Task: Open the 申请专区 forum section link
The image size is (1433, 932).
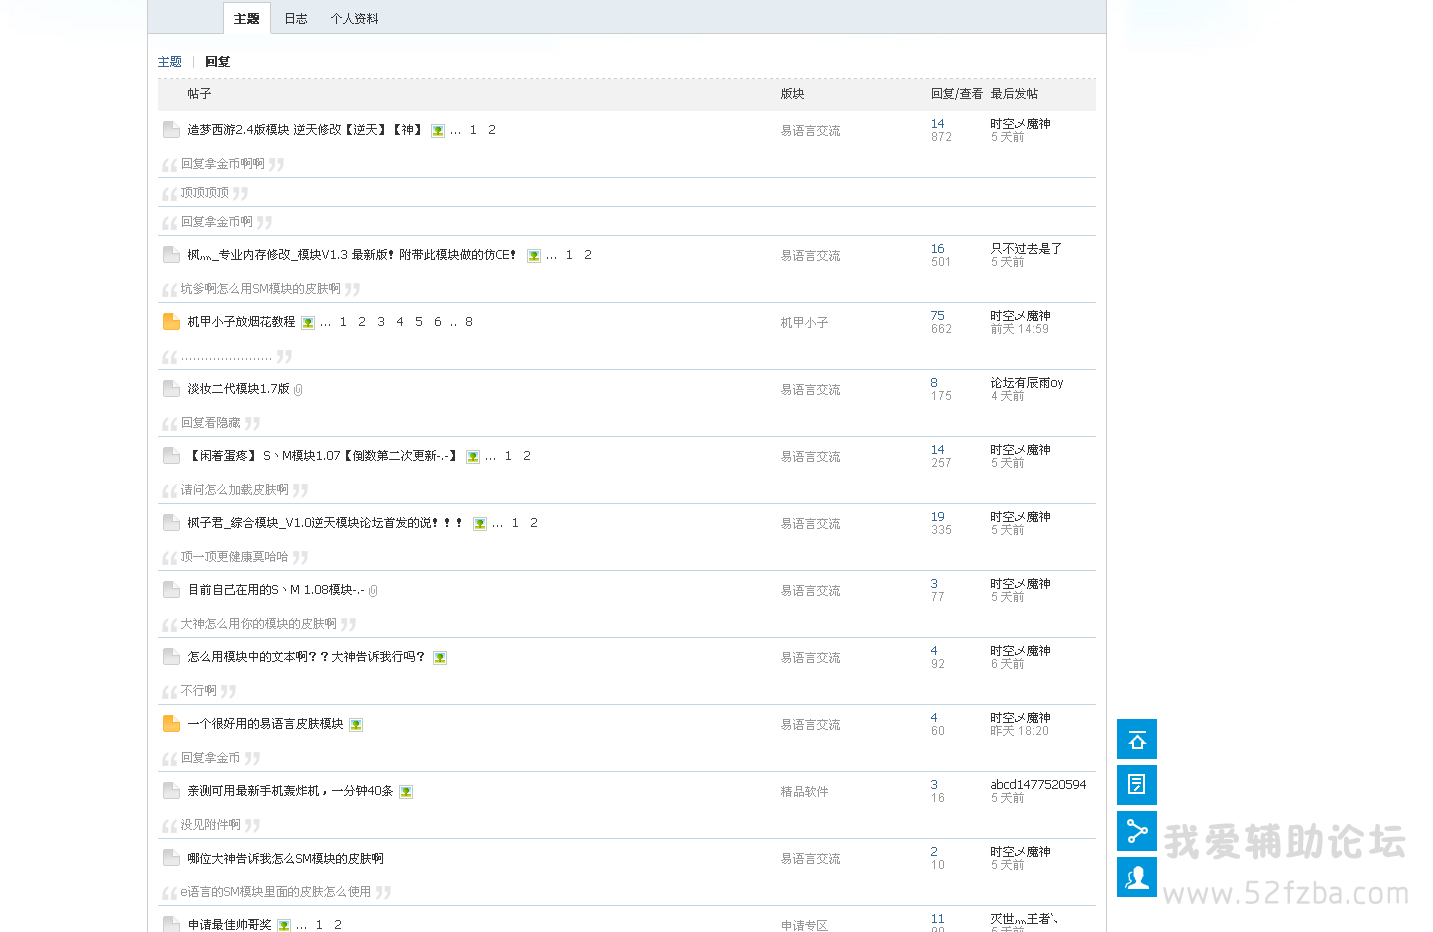Action: [x=804, y=926]
